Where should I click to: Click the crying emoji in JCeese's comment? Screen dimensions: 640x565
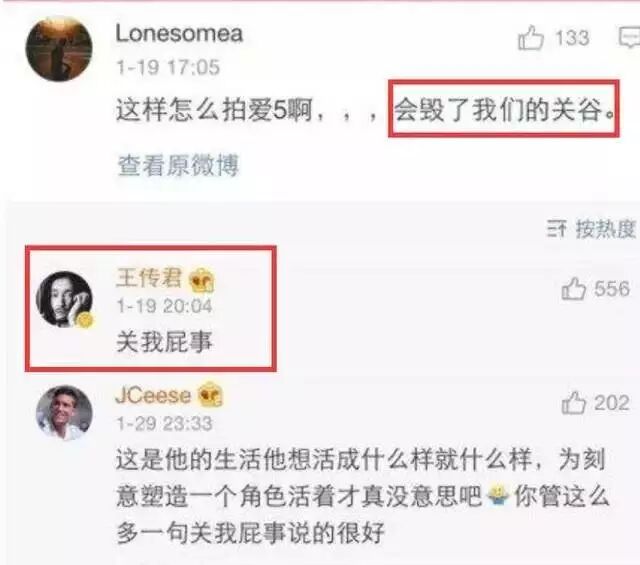[x=498, y=495]
